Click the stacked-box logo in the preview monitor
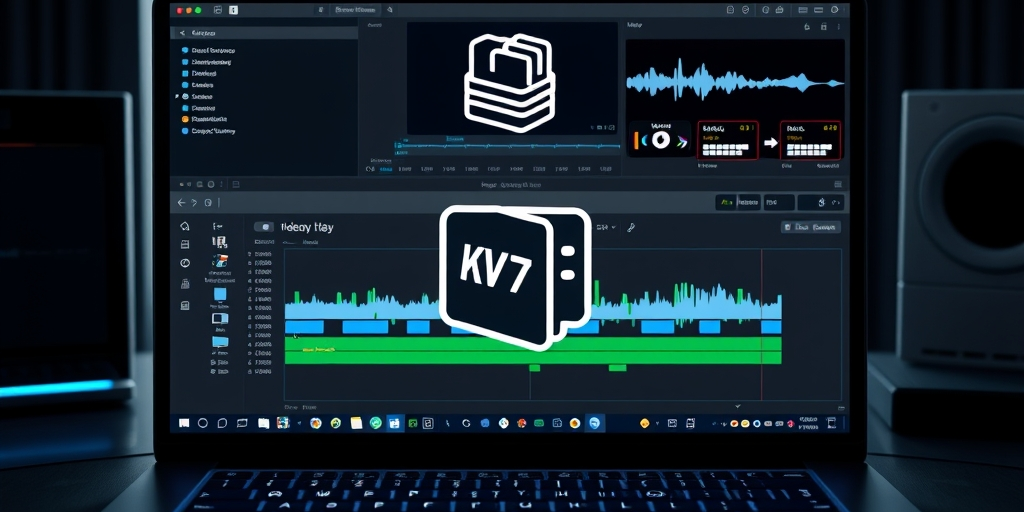 pos(509,82)
